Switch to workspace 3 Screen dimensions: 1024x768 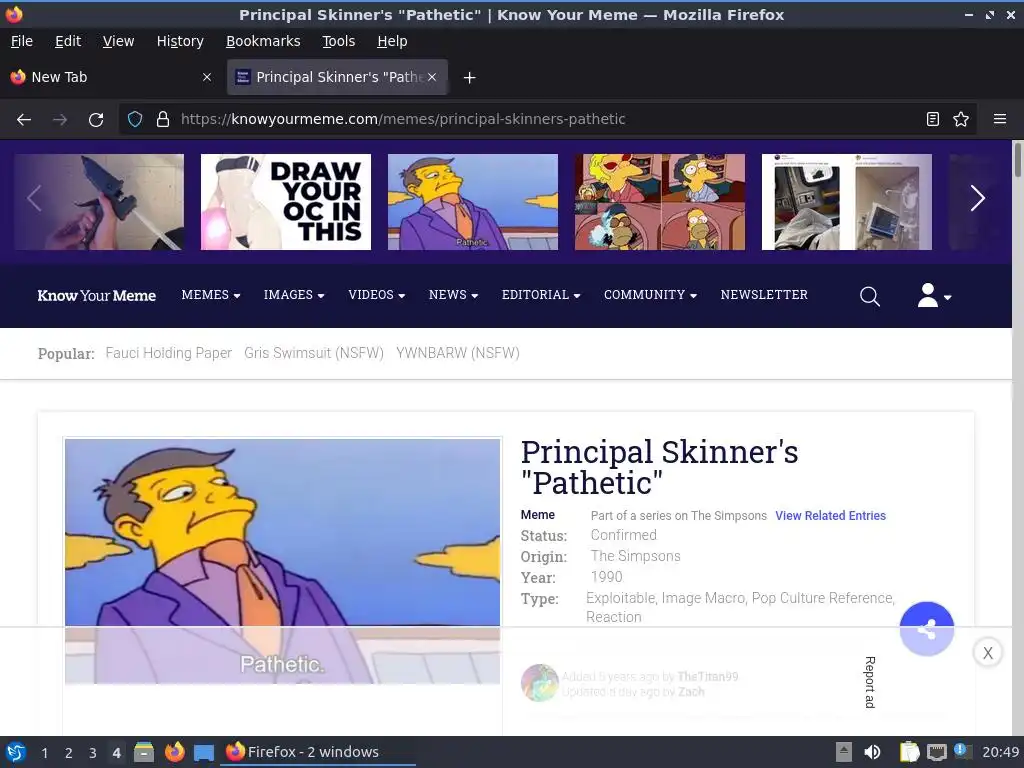[x=93, y=753]
